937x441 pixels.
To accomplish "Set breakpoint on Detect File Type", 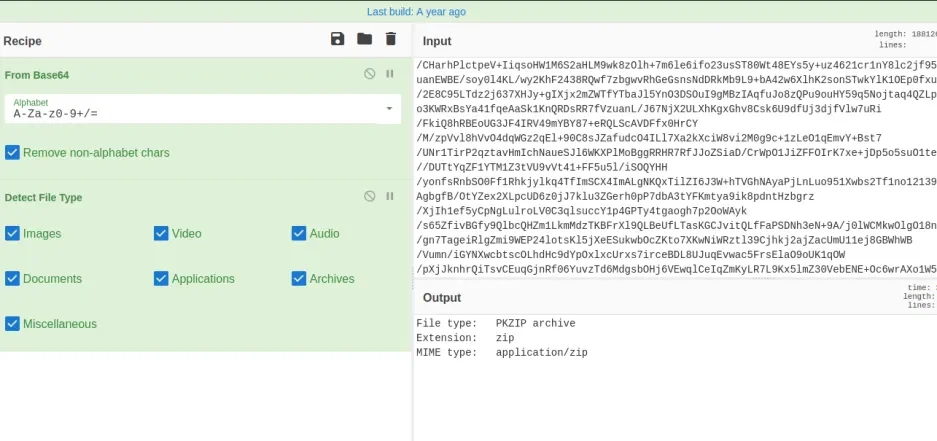I will [x=390, y=197].
